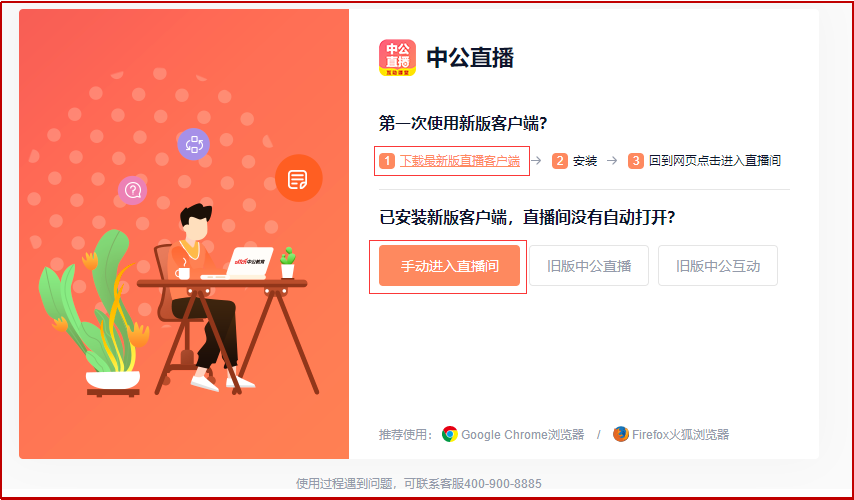Click the Google Chrome browser icon
854x500 pixels.
(450, 434)
